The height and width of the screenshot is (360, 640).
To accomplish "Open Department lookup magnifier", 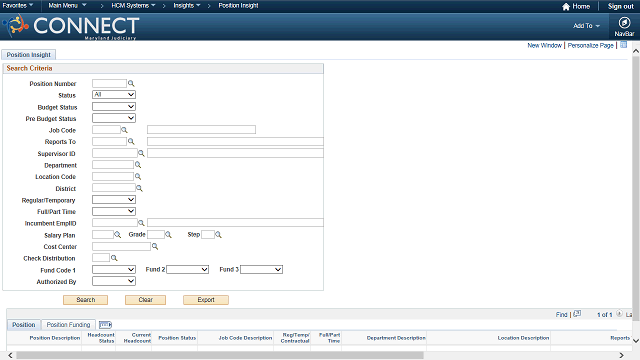I will 138,164.
